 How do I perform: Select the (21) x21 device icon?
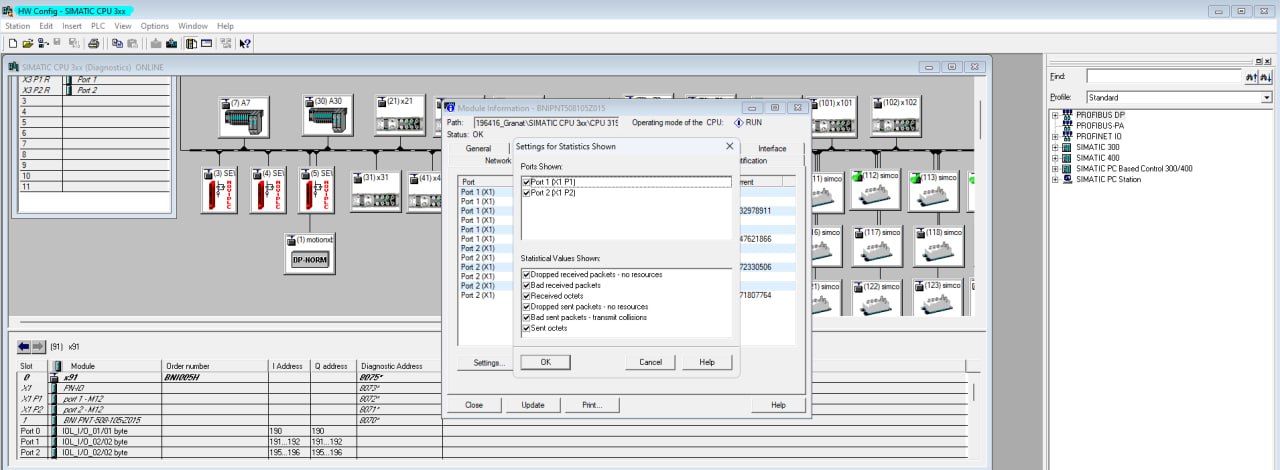point(400,116)
